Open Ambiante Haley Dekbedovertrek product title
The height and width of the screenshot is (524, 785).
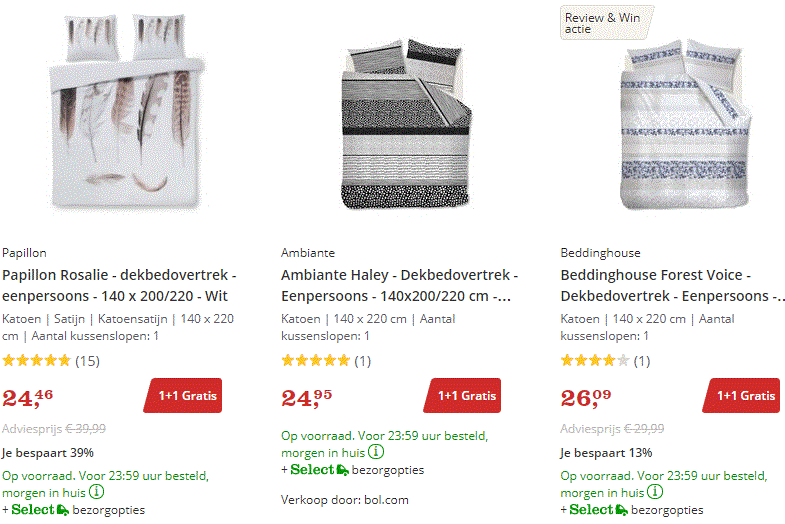coord(399,285)
